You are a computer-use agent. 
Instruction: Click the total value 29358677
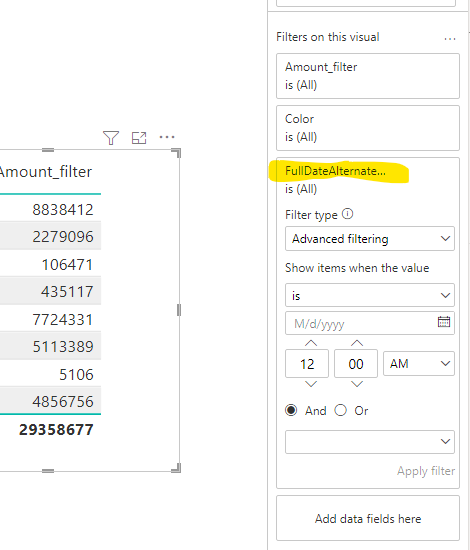tap(56, 430)
